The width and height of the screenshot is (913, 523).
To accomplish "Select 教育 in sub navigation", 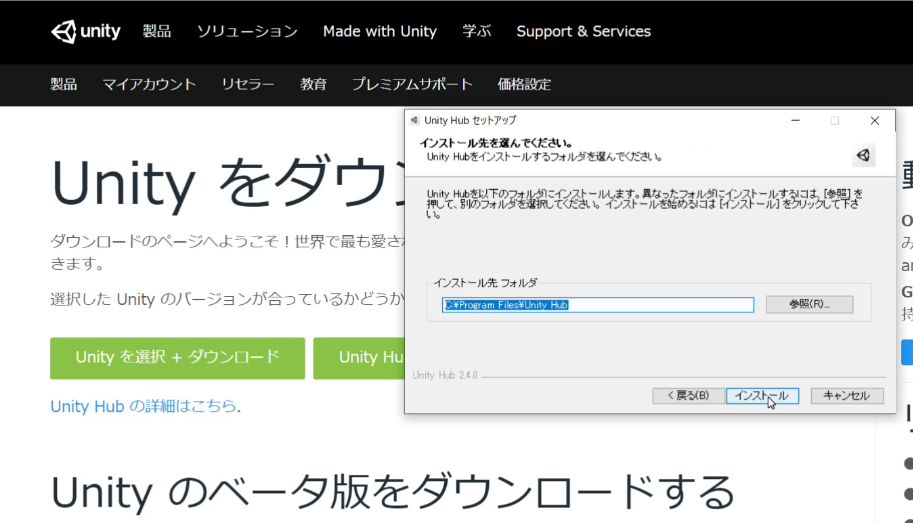I will pyautogui.click(x=313, y=84).
